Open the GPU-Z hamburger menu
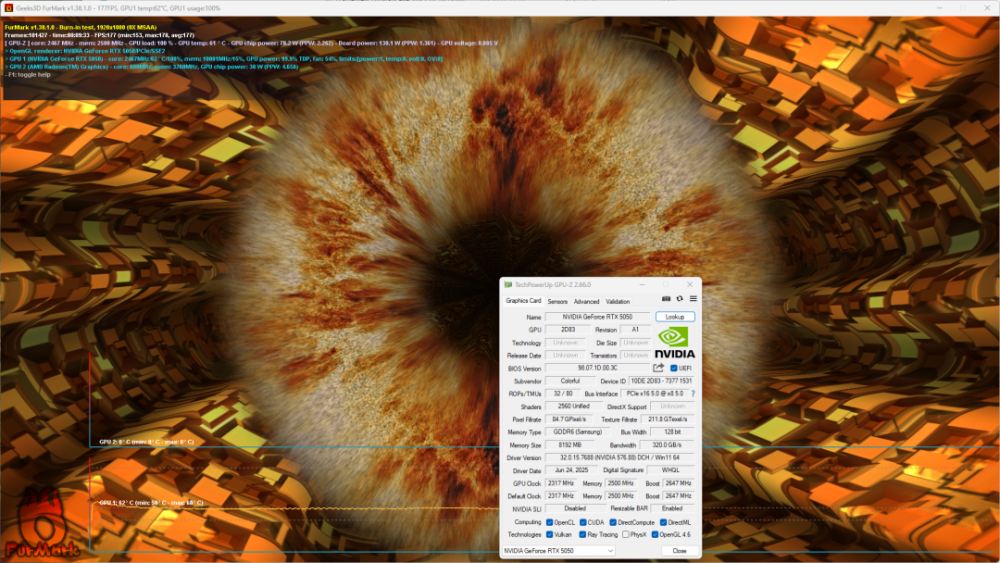The height and width of the screenshot is (563, 1000). coord(693,299)
